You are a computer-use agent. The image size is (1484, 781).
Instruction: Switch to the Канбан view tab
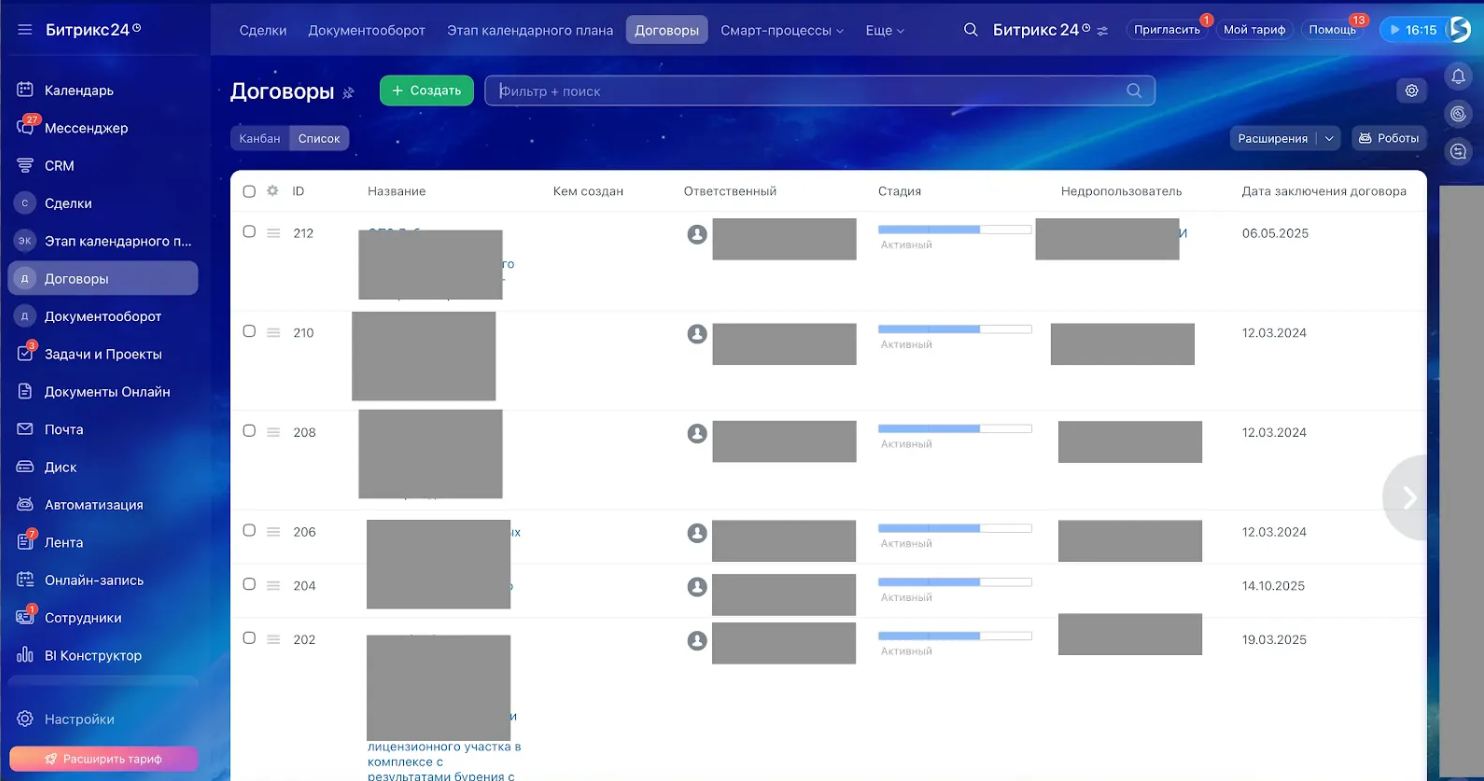click(x=260, y=139)
